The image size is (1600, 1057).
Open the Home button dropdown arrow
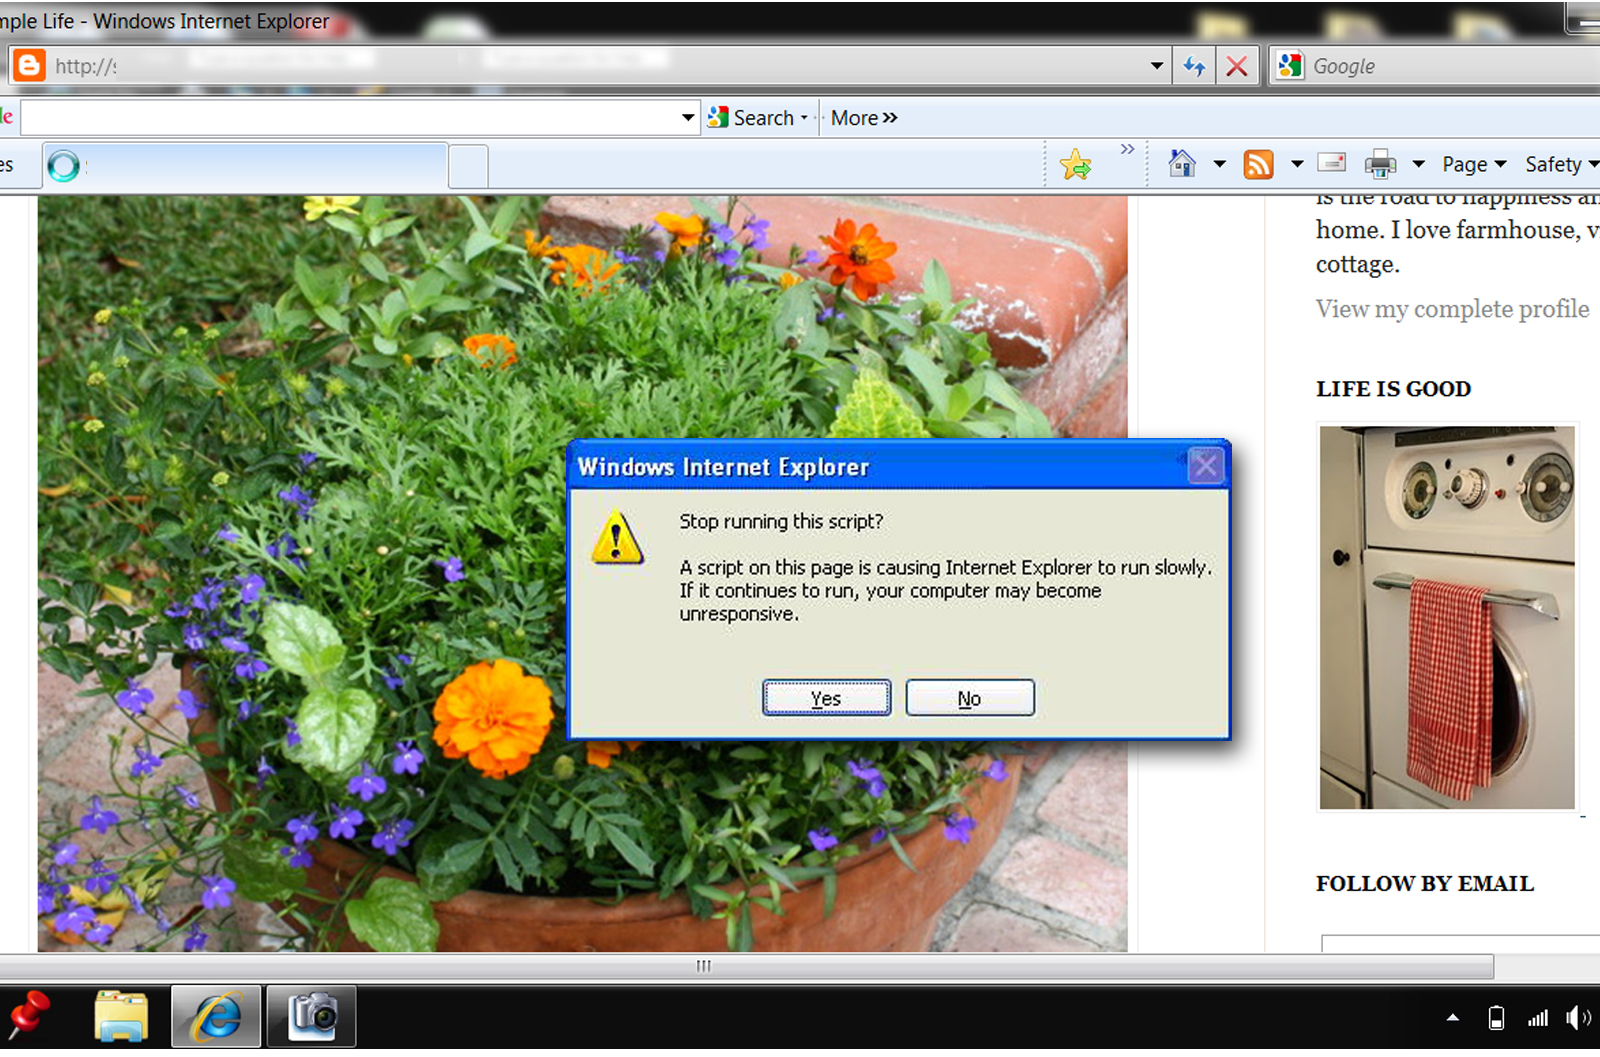click(1219, 164)
